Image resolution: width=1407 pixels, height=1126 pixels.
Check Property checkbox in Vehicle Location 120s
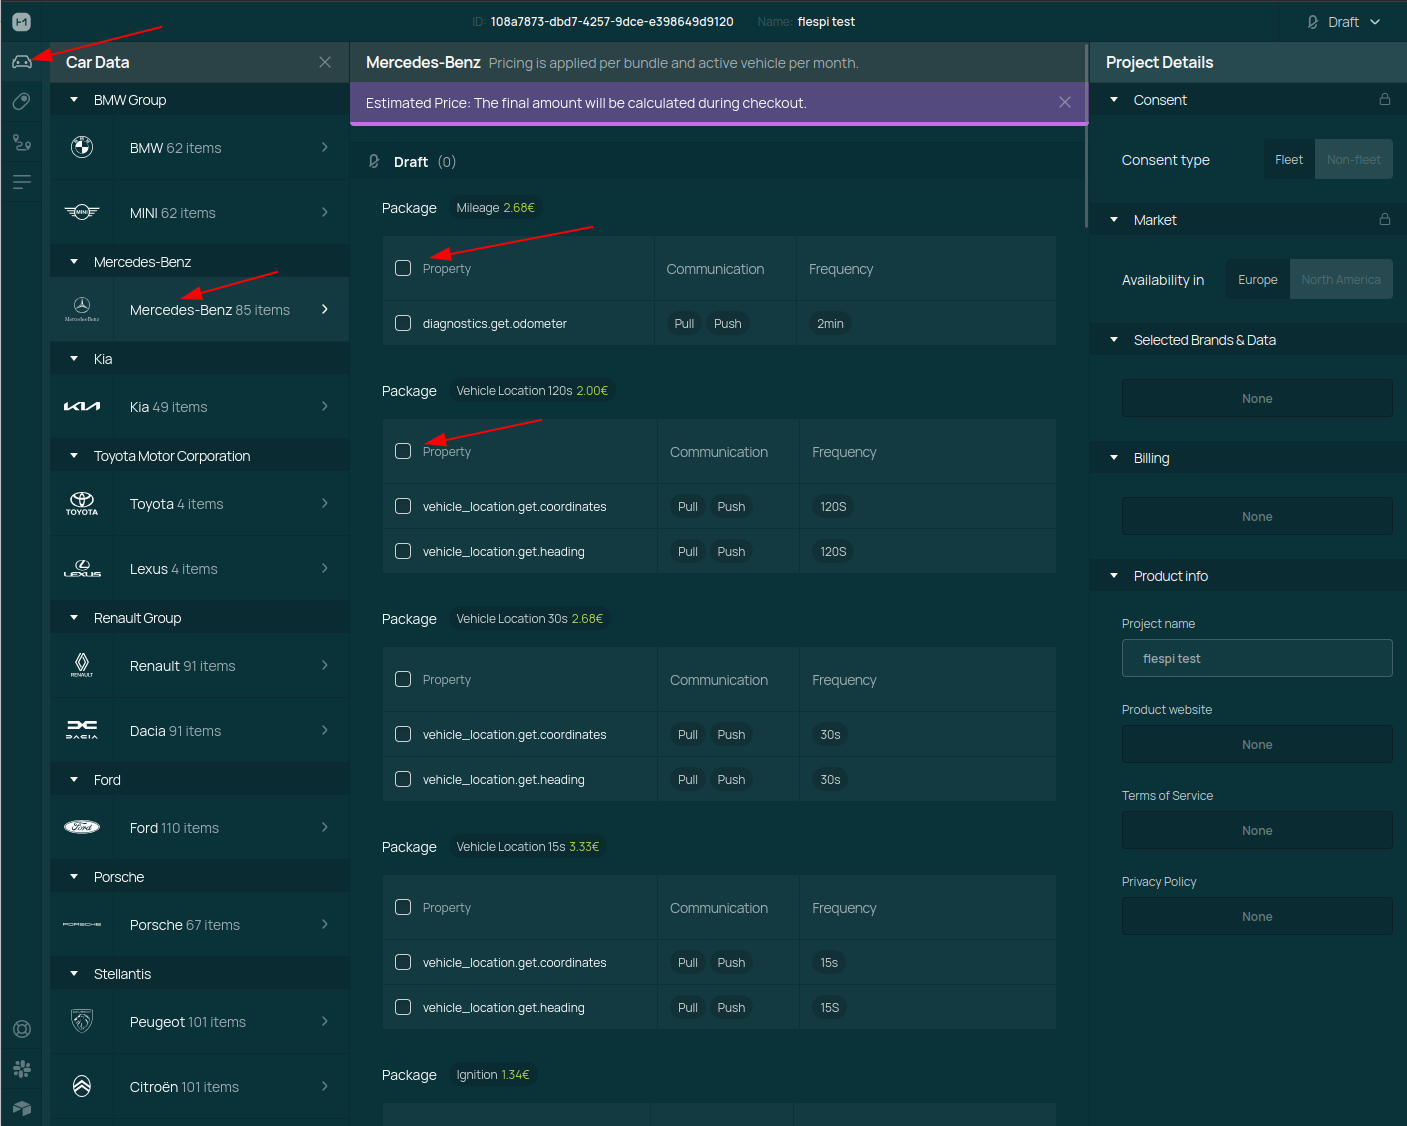click(x=403, y=451)
